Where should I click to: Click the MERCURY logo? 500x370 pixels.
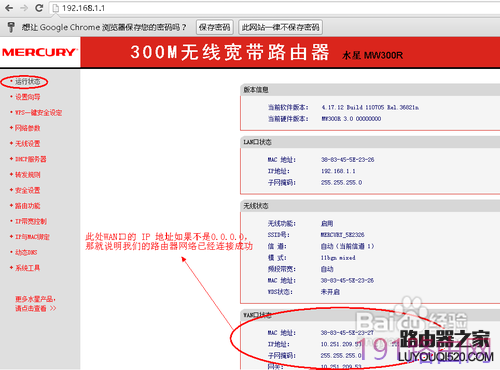[x=39, y=52]
